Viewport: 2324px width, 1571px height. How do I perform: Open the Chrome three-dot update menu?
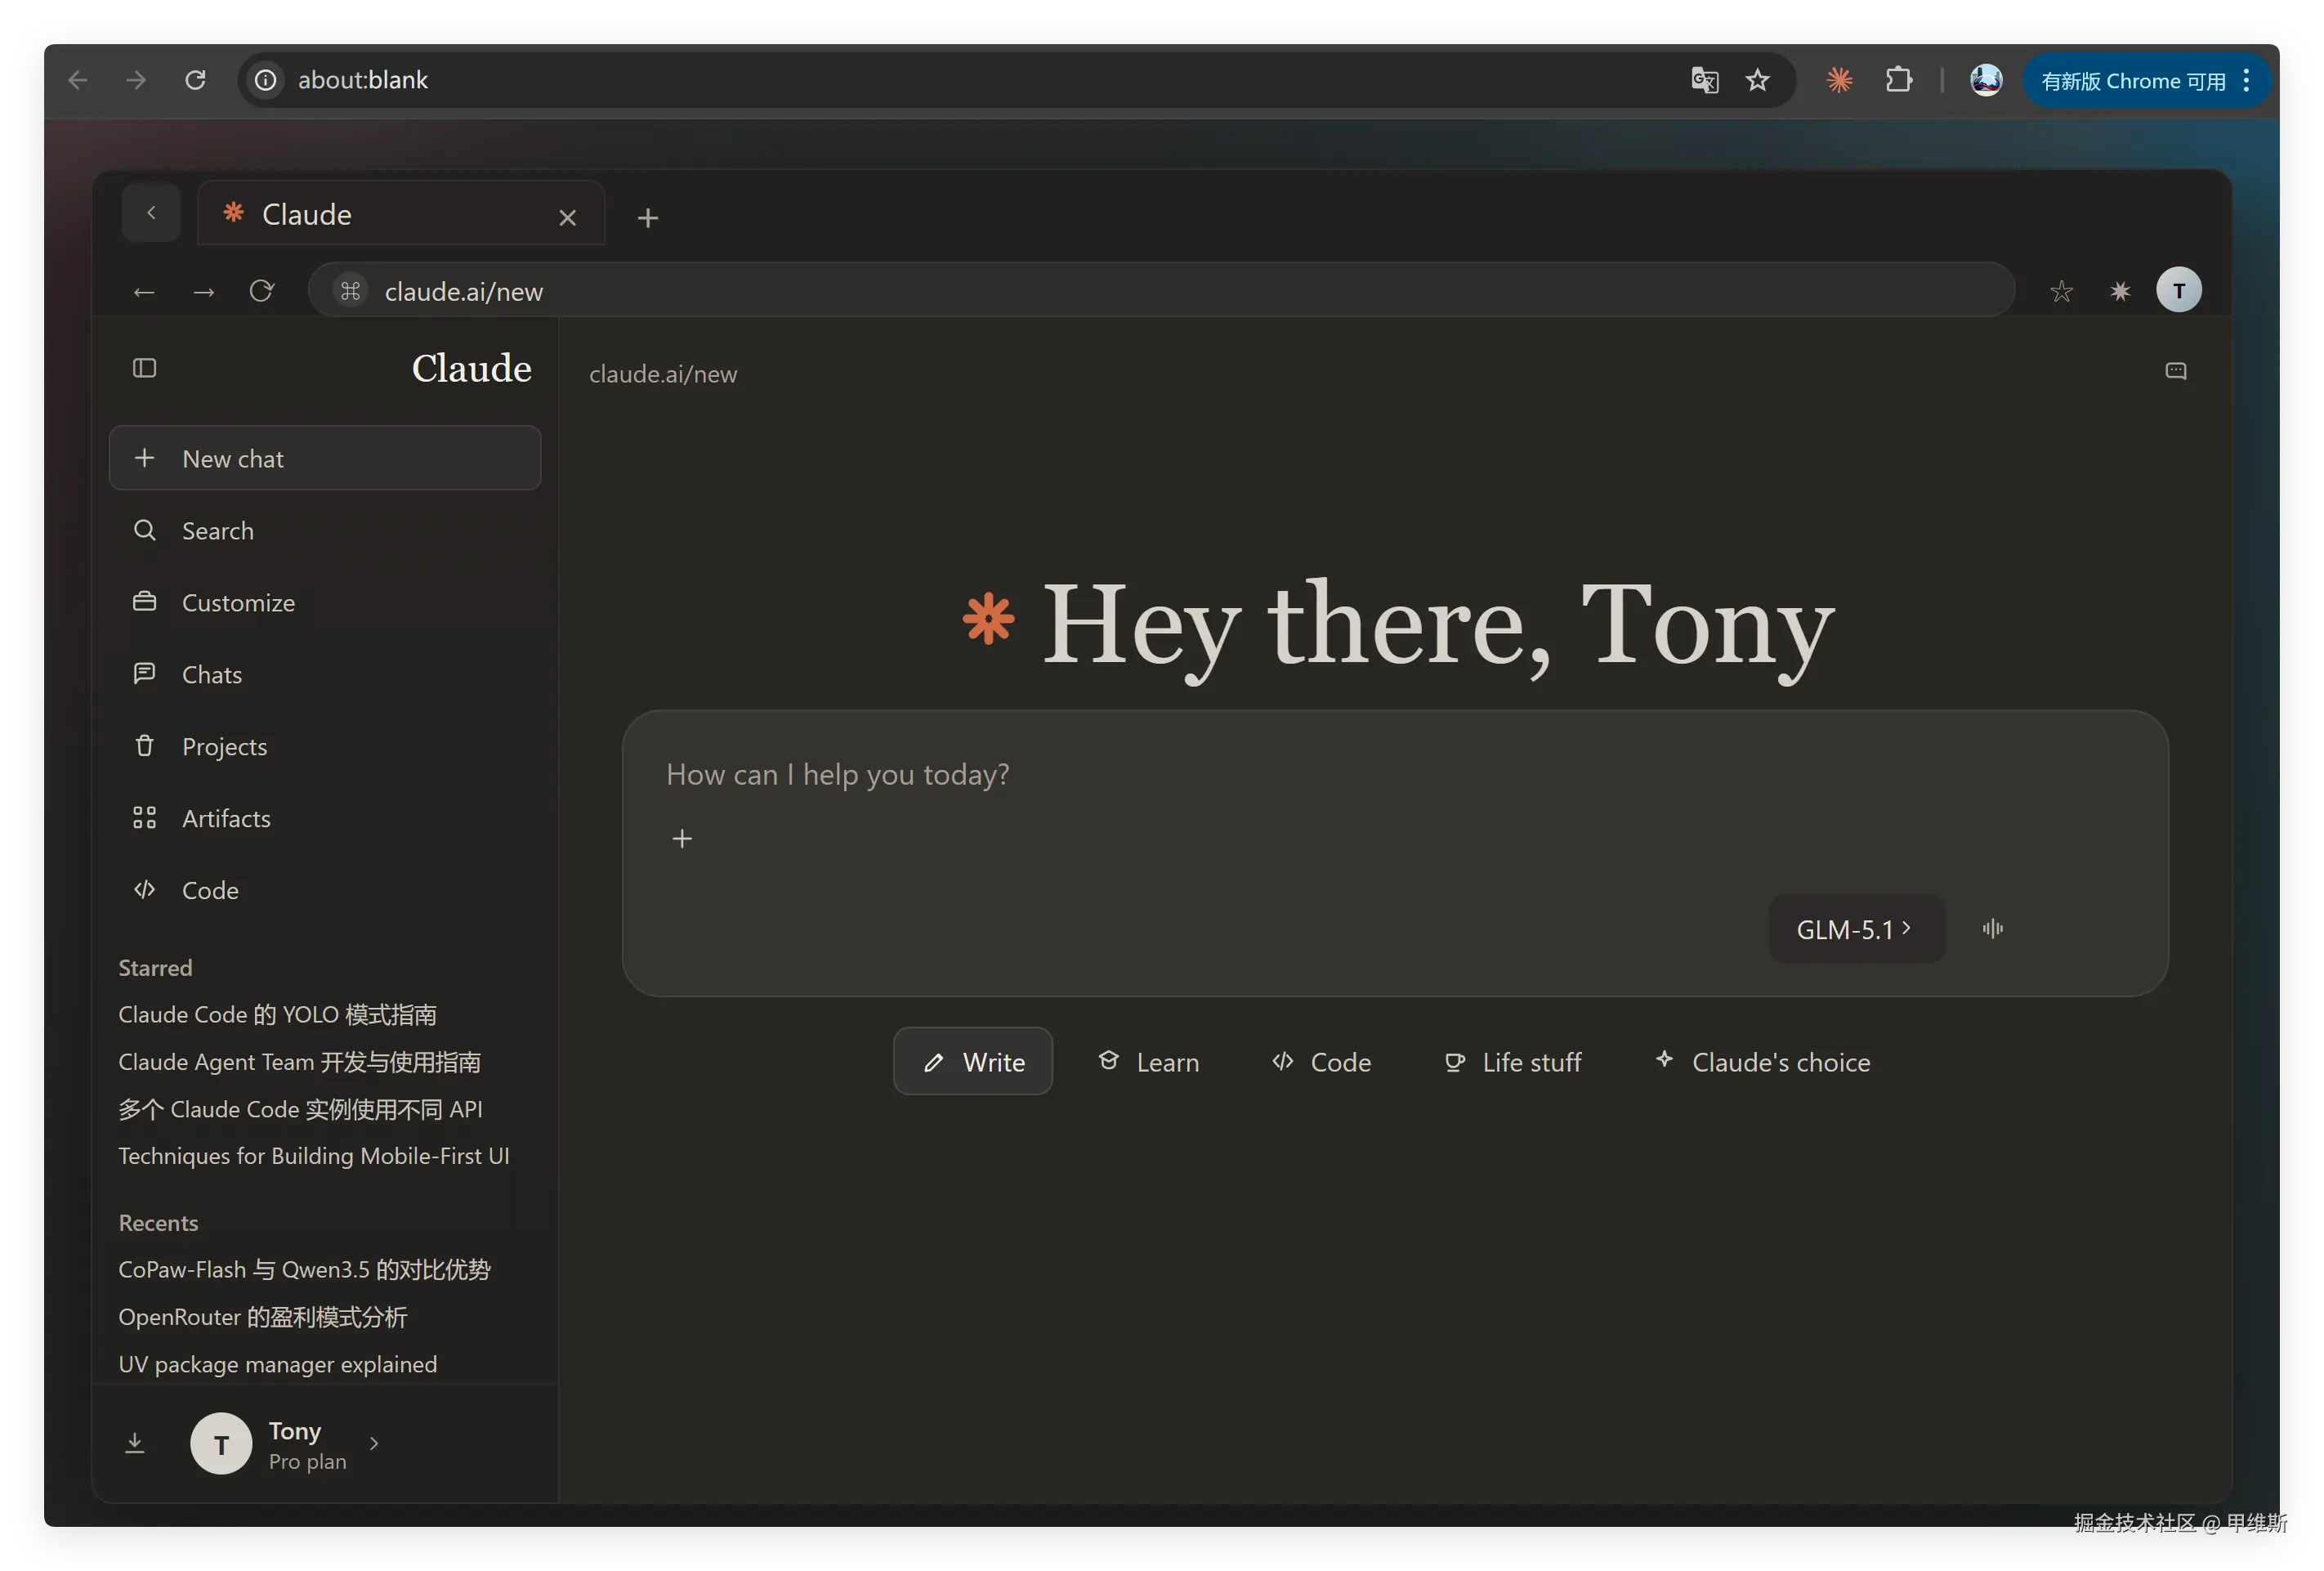tap(2246, 80)
